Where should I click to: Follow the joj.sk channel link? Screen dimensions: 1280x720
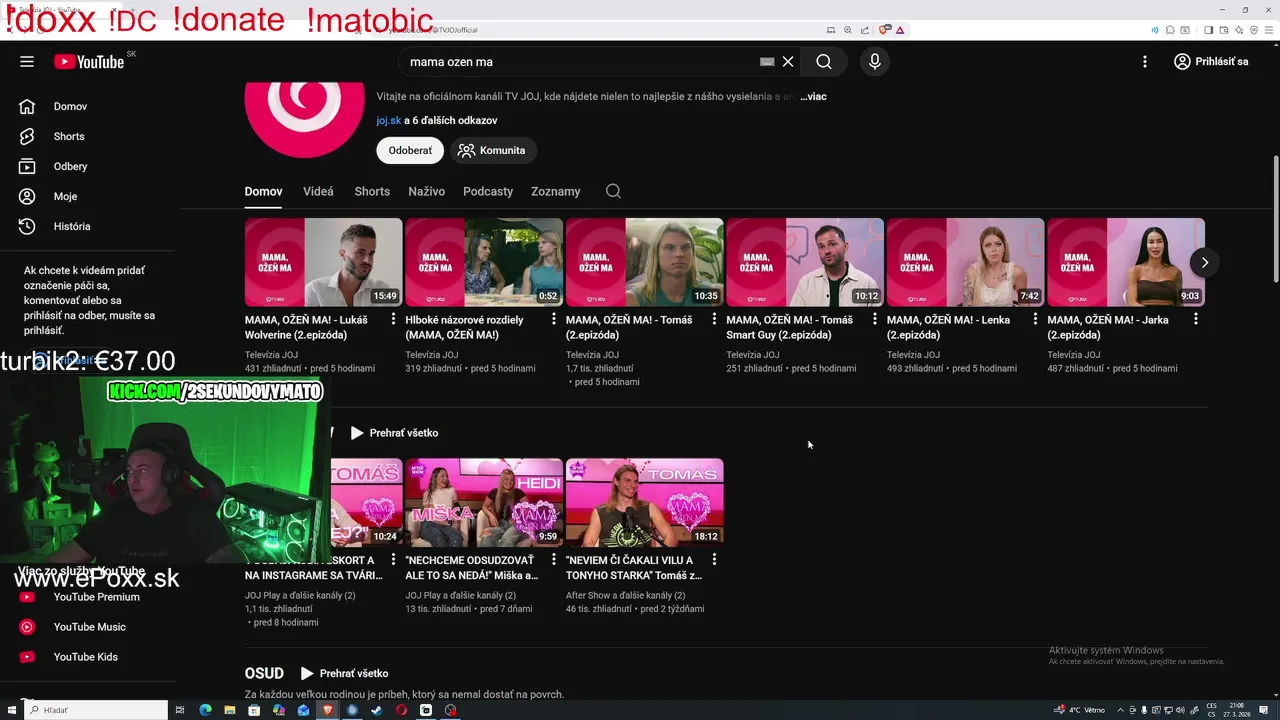tap(389, 120)
